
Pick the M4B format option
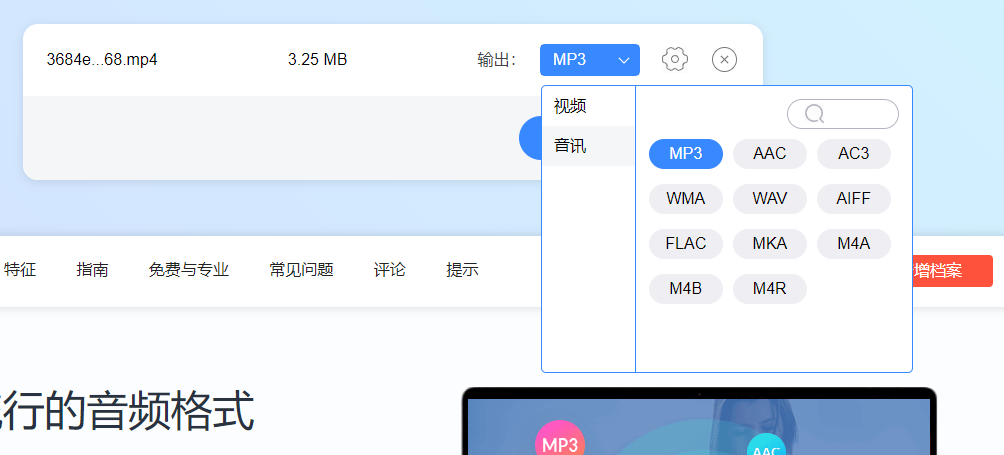(686, 289)
